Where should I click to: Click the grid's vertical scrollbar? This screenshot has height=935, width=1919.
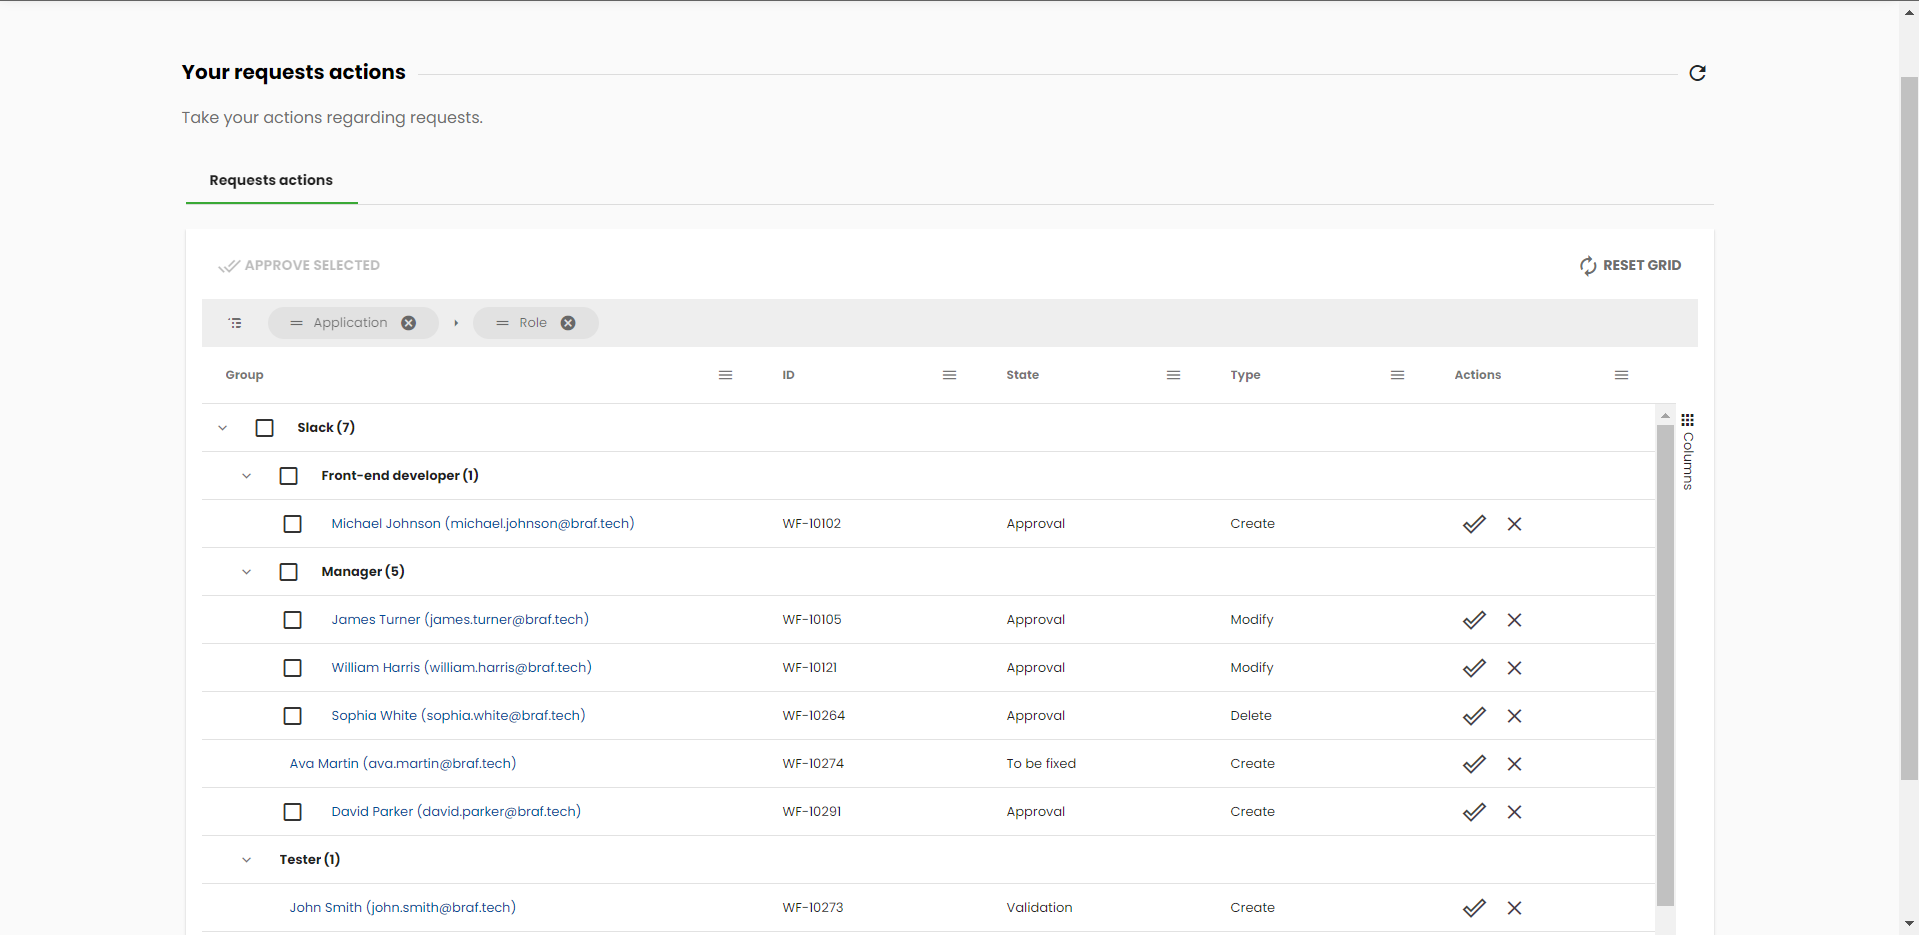point(1665,660)
